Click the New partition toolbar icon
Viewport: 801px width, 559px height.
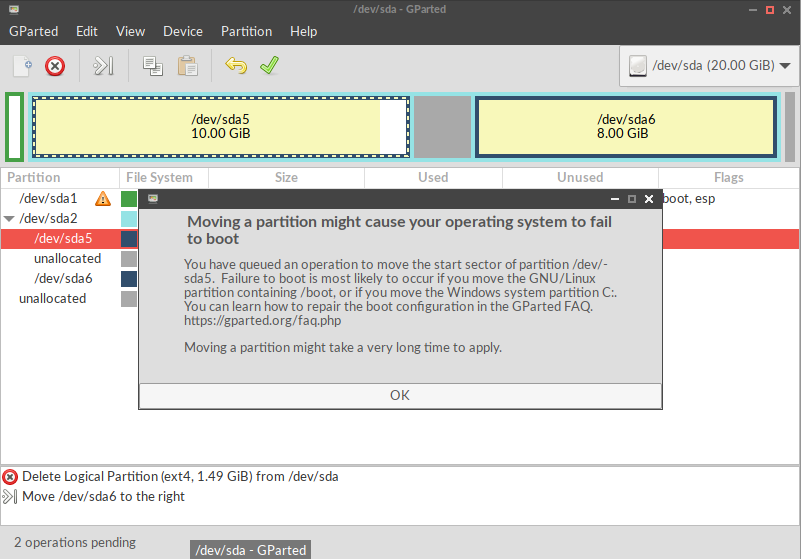point(22,66)
